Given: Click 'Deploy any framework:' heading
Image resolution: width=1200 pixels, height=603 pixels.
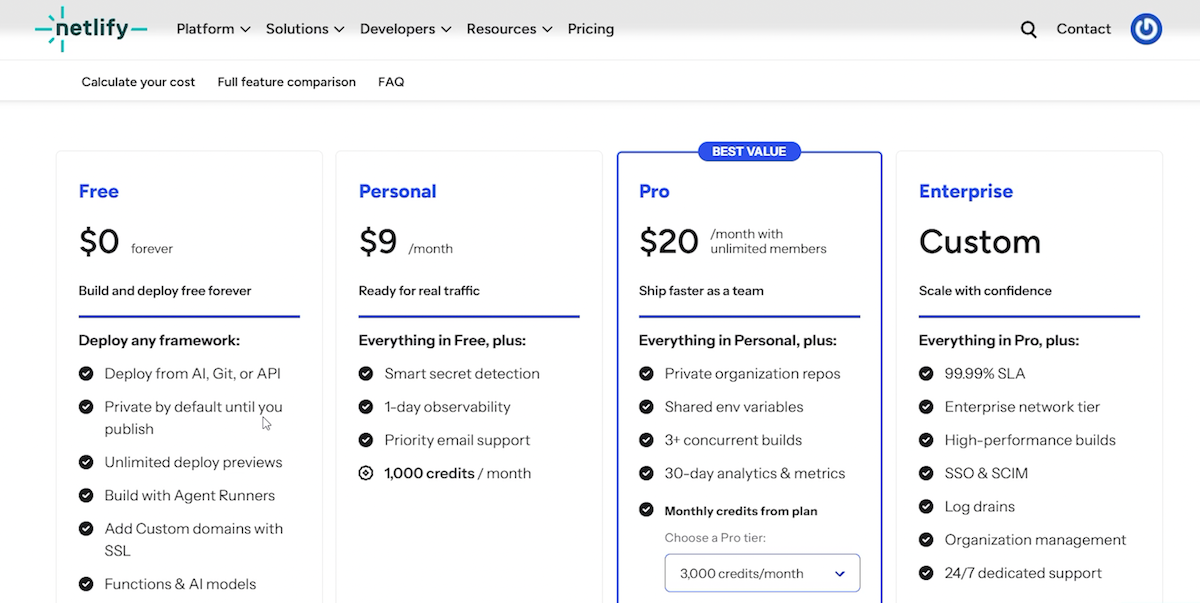Looking at the screenshot, I should [x=159, y=341].
